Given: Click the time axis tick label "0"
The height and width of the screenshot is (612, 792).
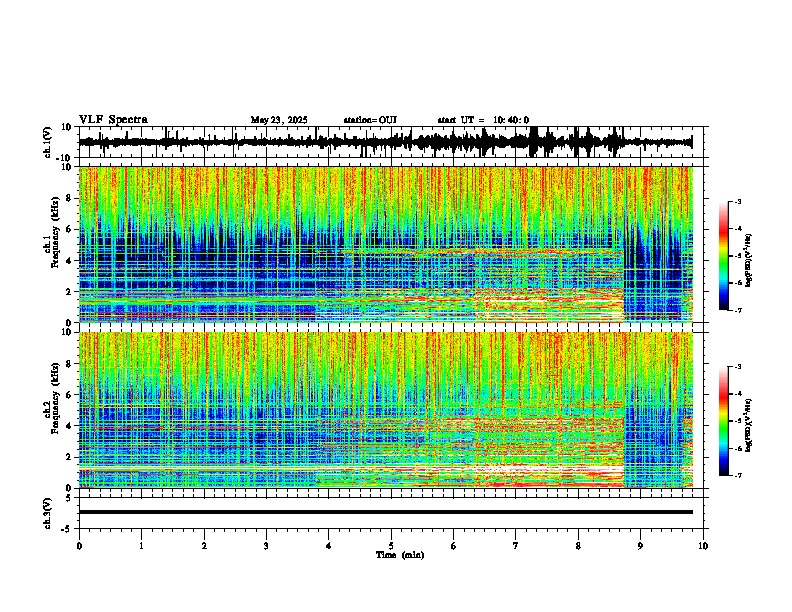Looking at the screenshot, I should point(79,546).
